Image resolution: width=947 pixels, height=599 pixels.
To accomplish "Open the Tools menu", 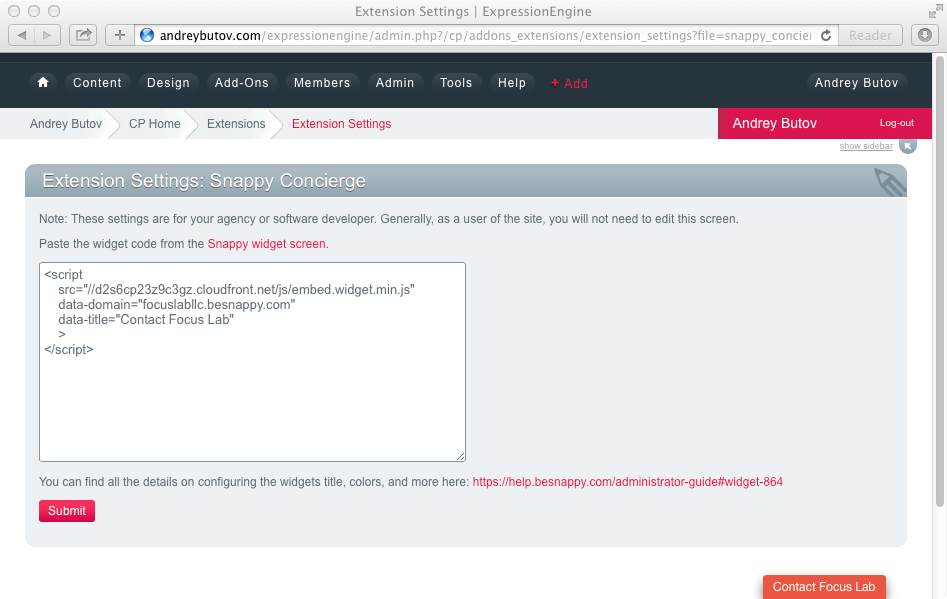I will [456, 83].
